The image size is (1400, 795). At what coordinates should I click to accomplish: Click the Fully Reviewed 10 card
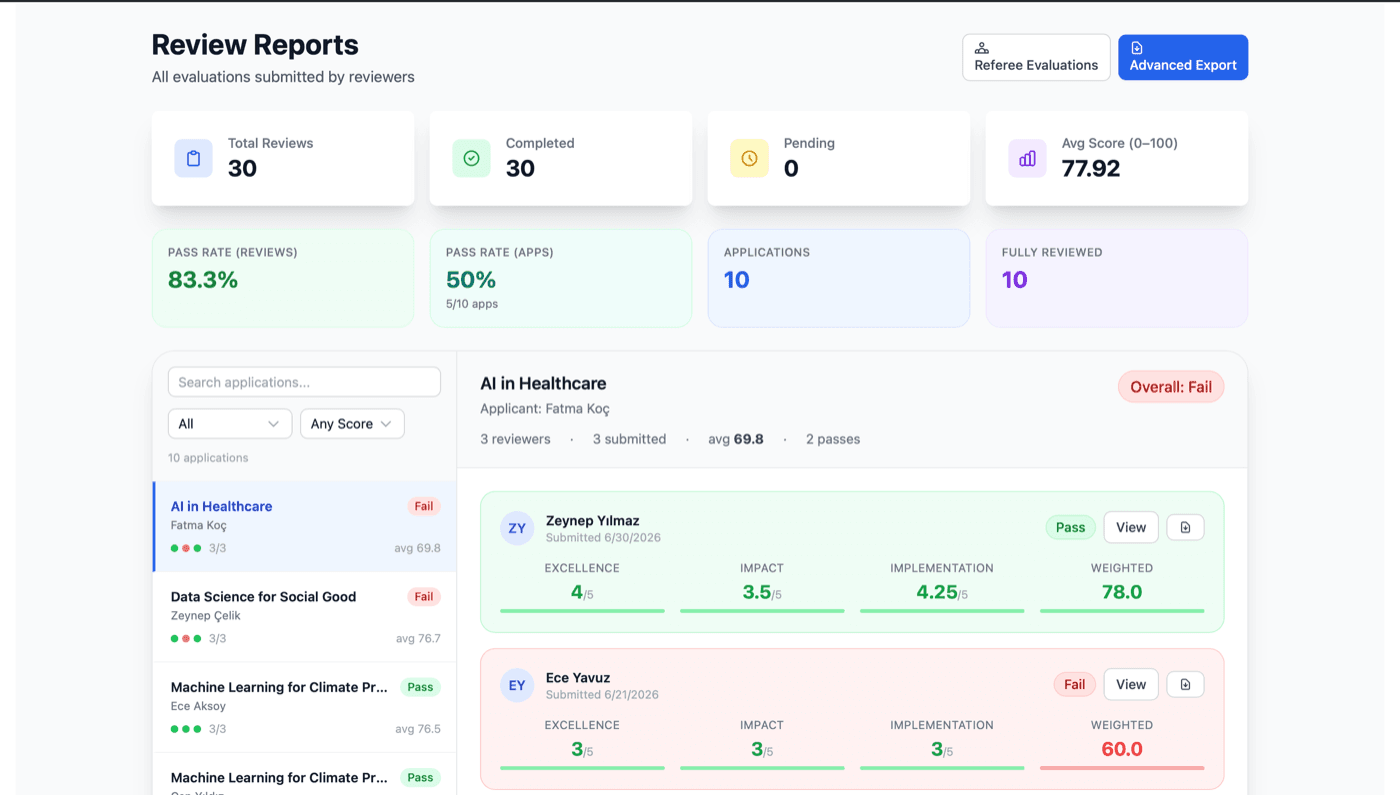pyautogui.click(x=1117, y=278)
